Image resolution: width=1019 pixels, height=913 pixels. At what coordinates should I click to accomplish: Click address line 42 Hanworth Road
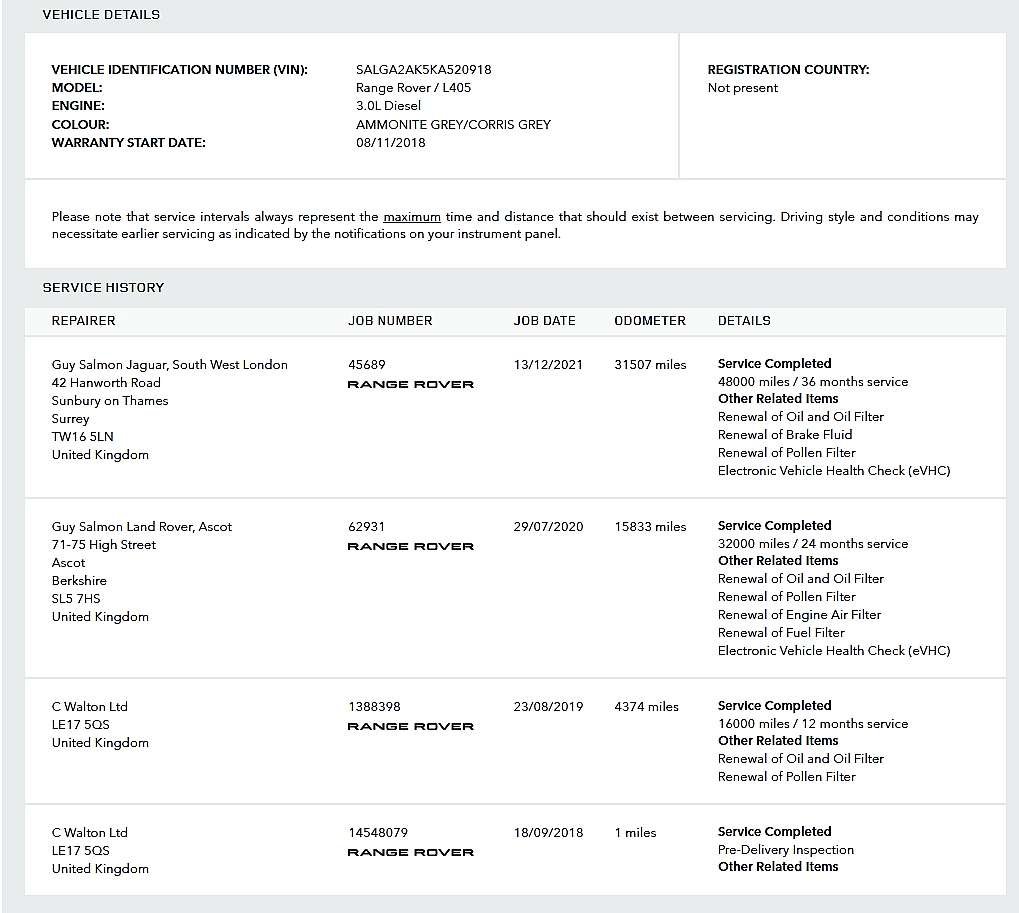[106, 383]
